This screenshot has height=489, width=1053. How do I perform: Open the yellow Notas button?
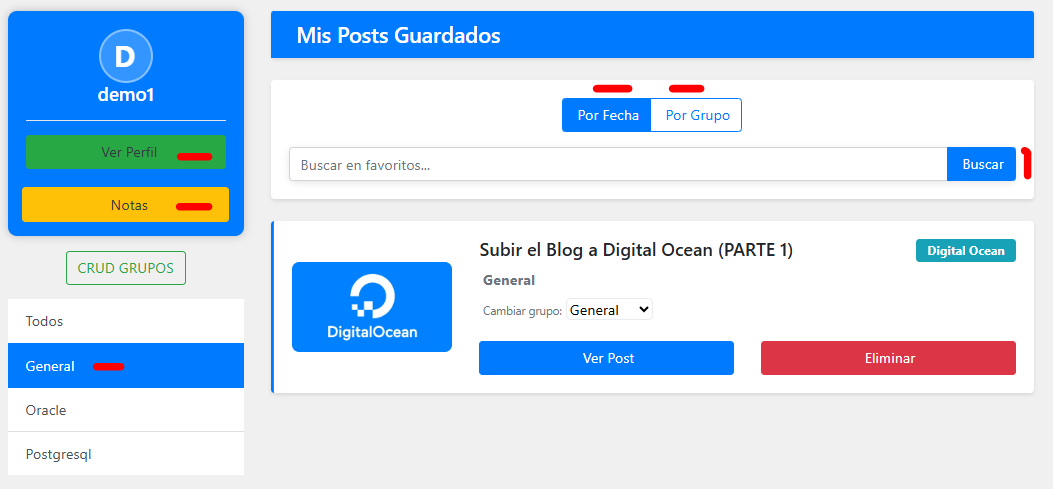[x=126, y=205]
